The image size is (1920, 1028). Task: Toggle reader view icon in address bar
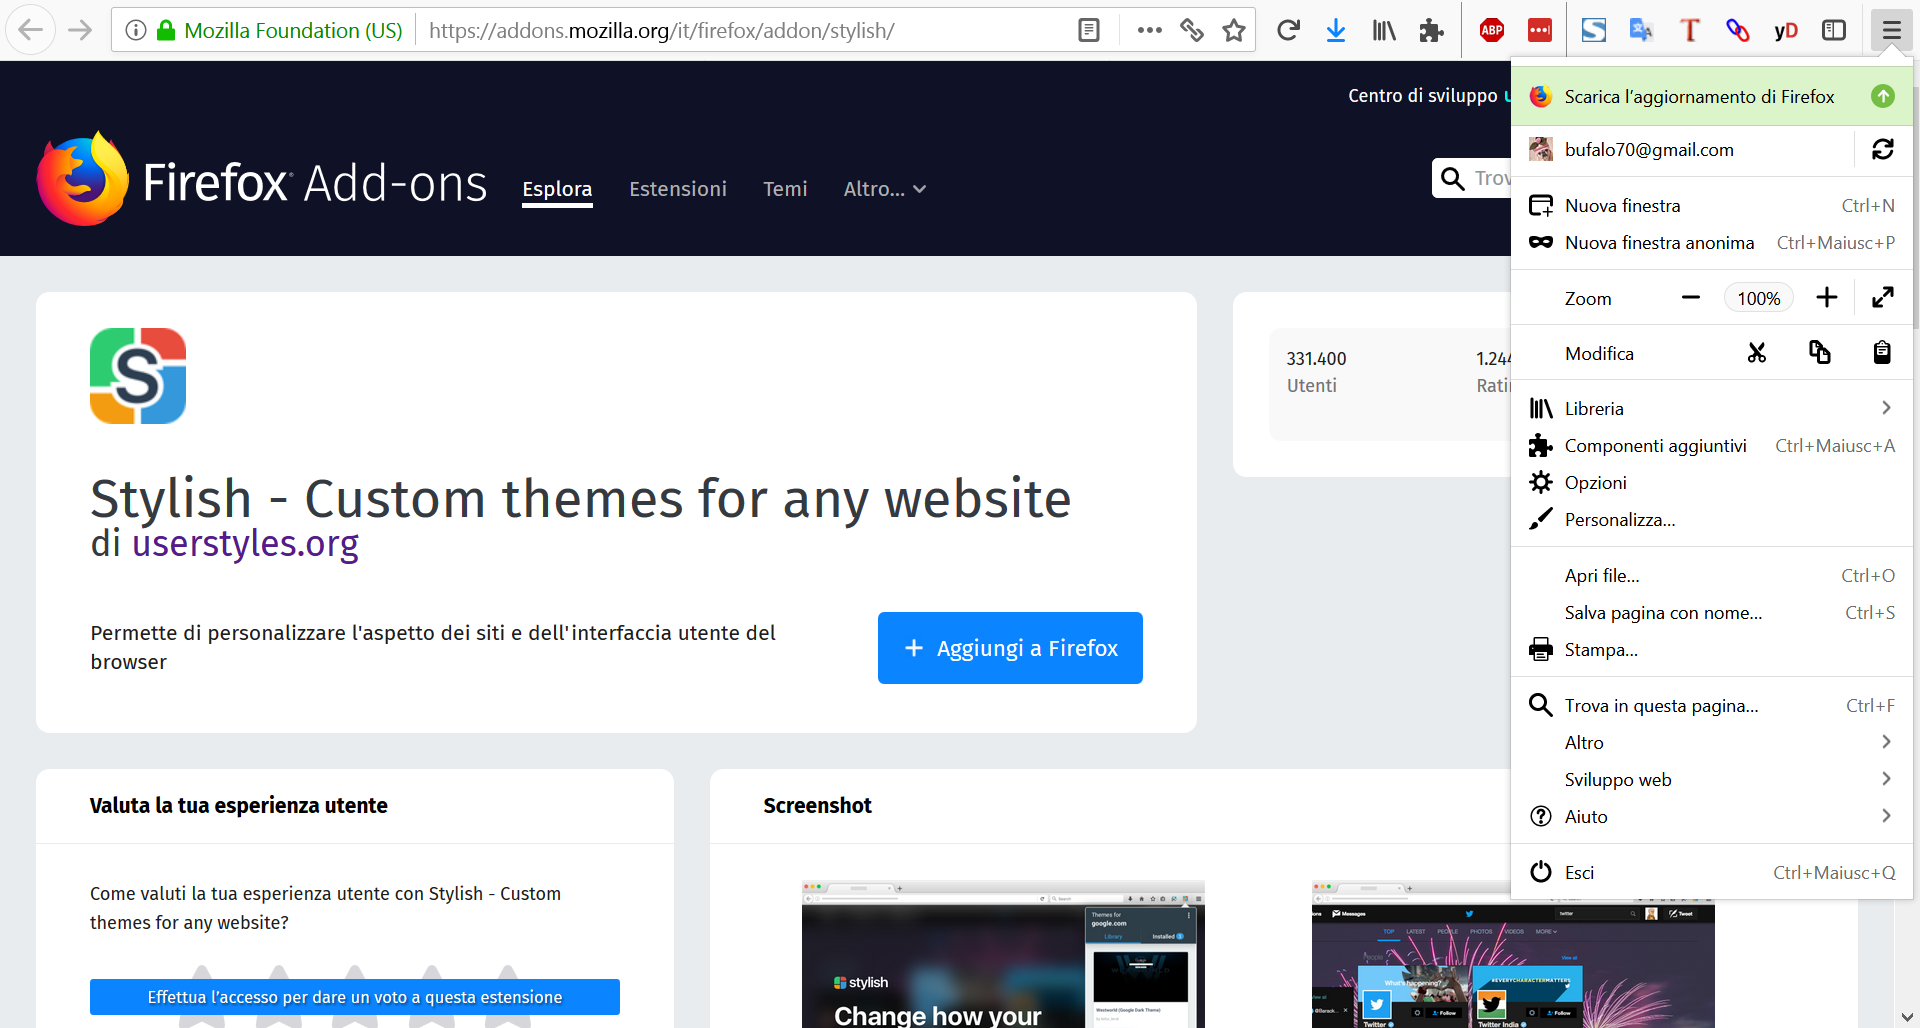click(1089, 30)
